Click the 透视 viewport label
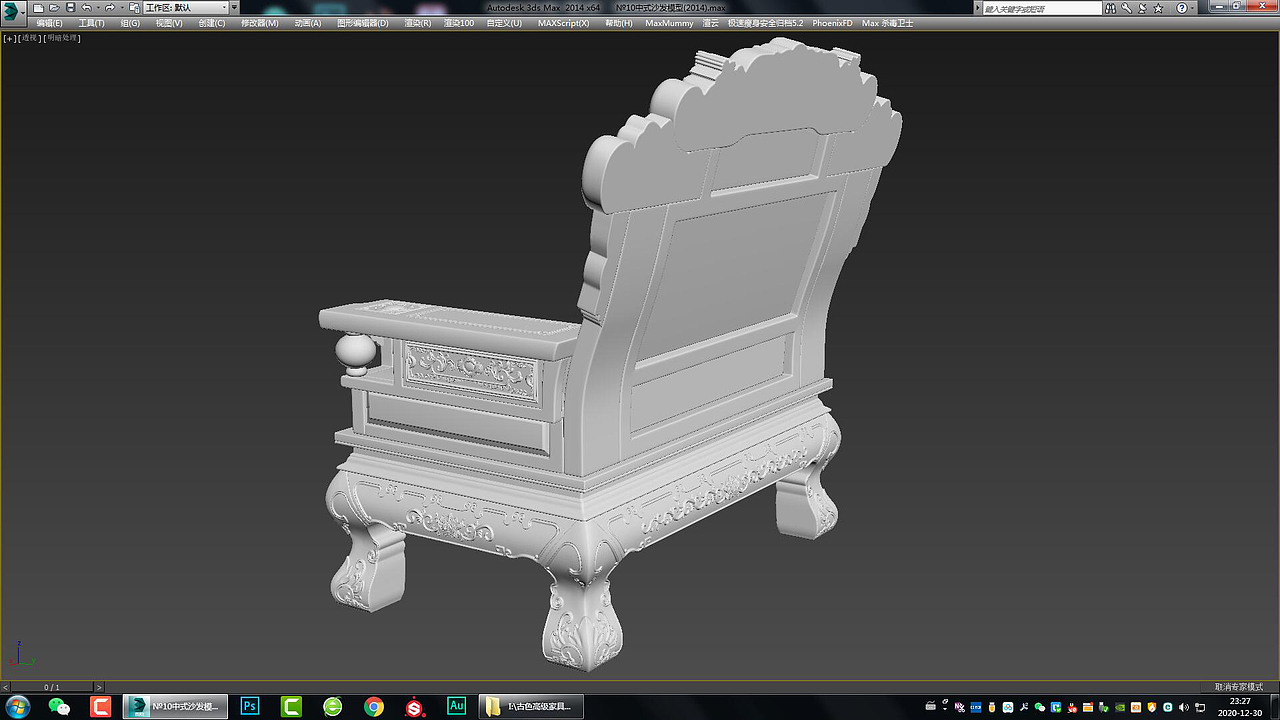Viewport: 1280px width, 720px height. click(31, 38)
